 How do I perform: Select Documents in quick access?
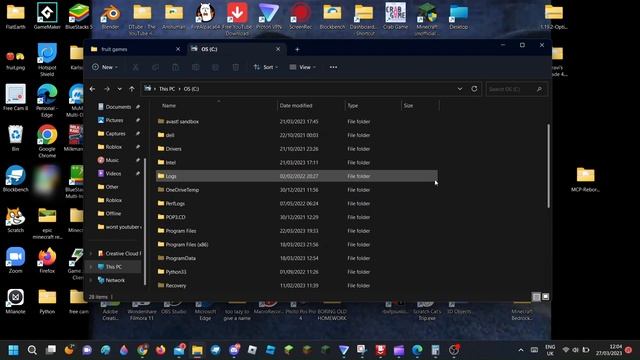118,107
